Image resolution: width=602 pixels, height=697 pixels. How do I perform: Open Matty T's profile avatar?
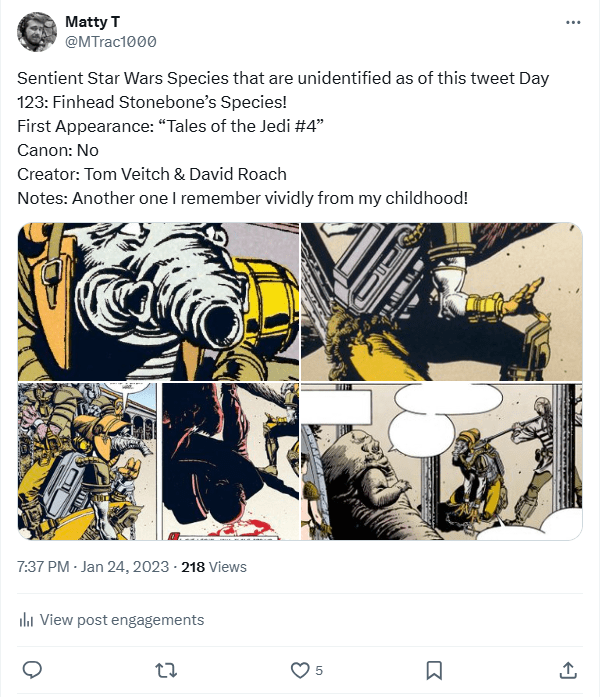(36, 32)
